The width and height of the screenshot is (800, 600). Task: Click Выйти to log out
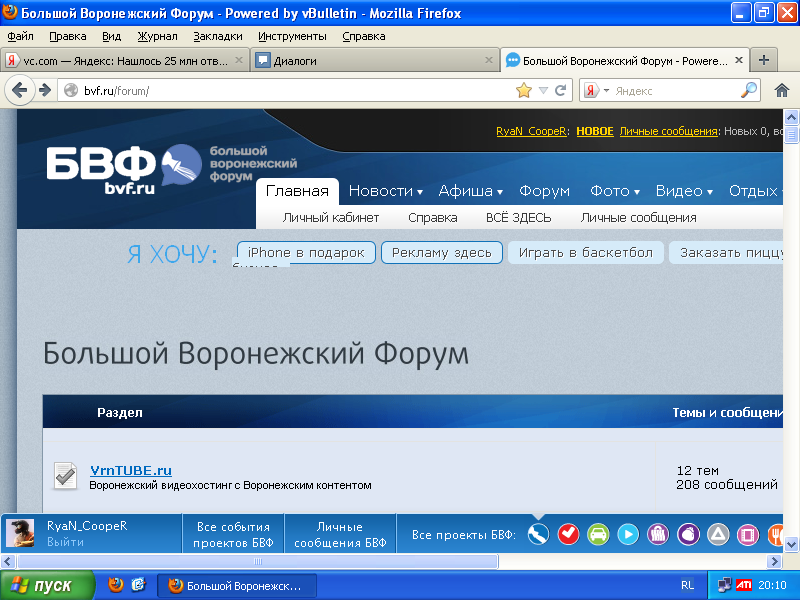tap(65, 542)
